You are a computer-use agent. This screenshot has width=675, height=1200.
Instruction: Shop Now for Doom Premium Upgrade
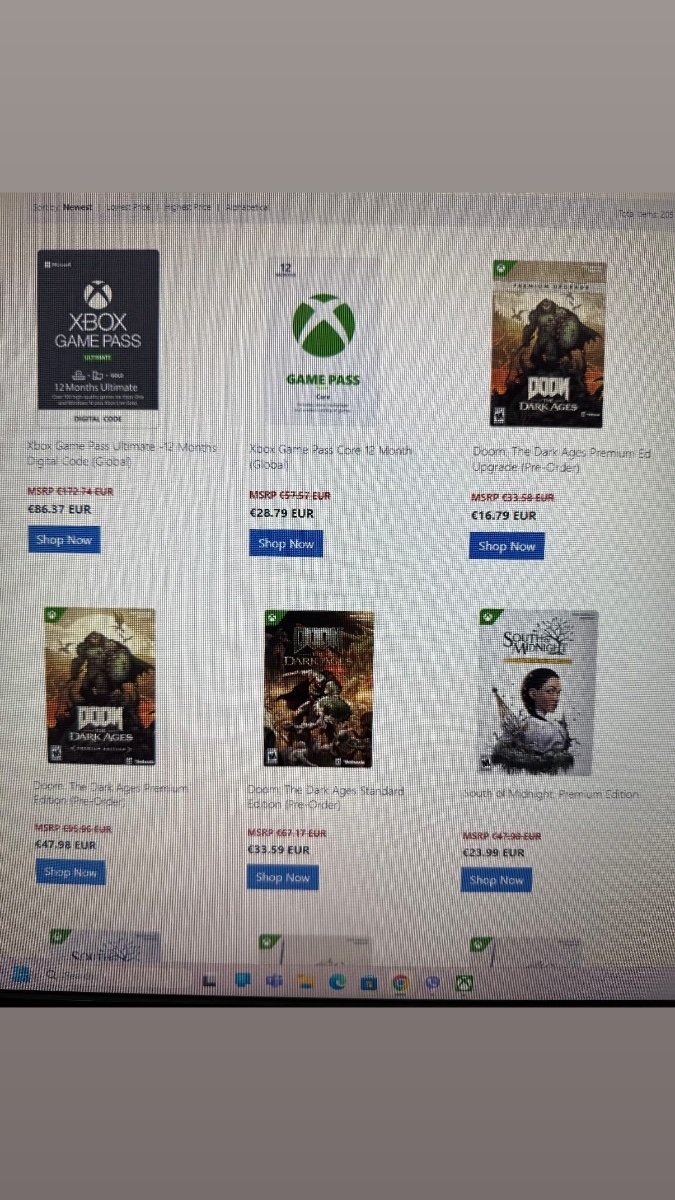pos(507,546)
